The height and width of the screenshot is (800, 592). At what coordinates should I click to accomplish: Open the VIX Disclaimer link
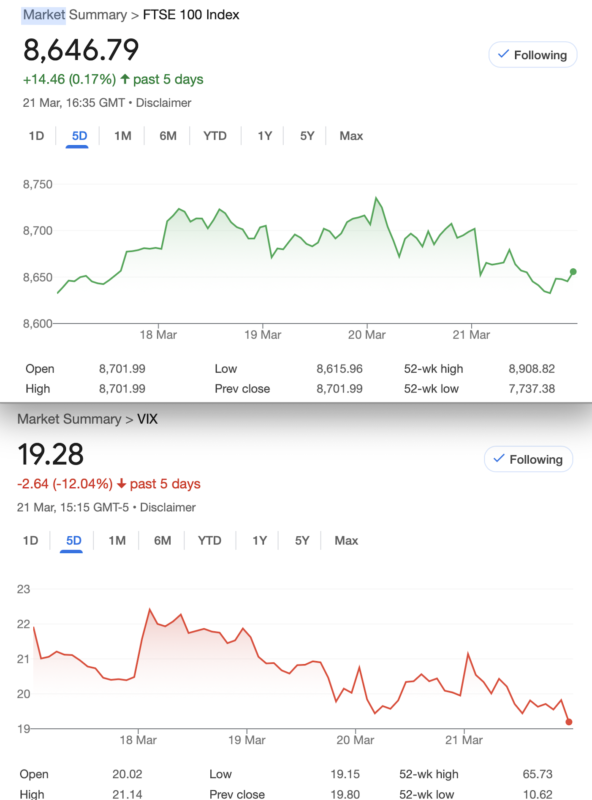pyautogui.click(x=168, y=507)
